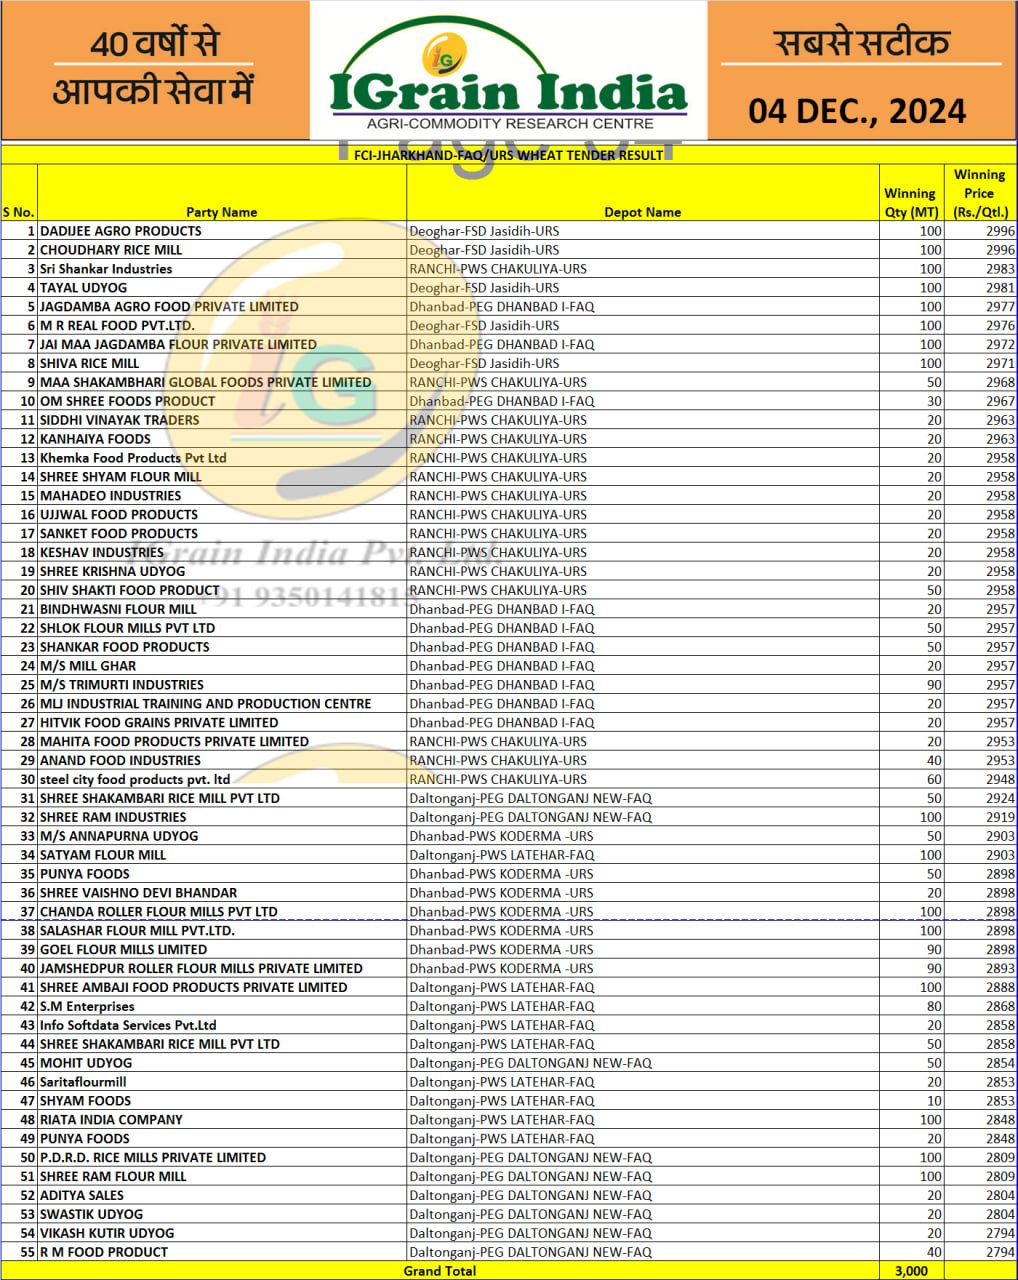This screenshot has height=1280, width=1018.
Task: Click the AGRI-COMMODITY RESEARCH CENTRE tagline
Action: pos(510,124)
